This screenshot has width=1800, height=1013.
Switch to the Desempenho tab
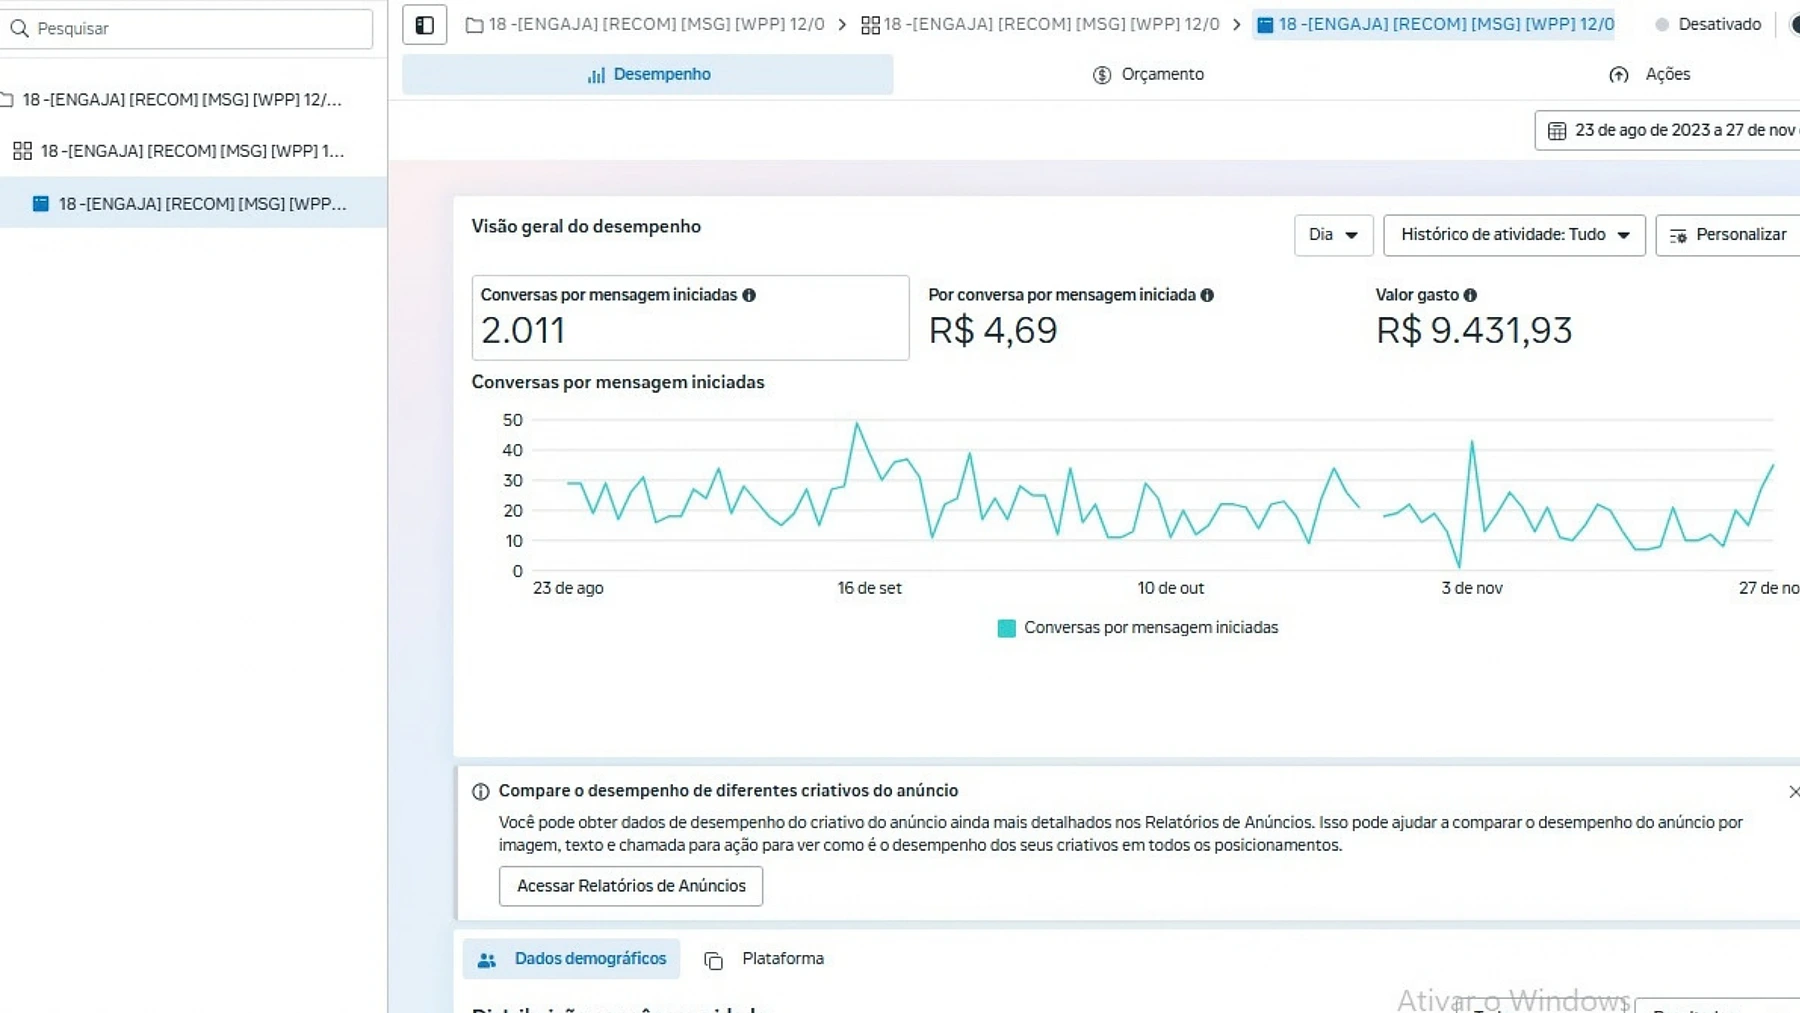click(648, 75)
